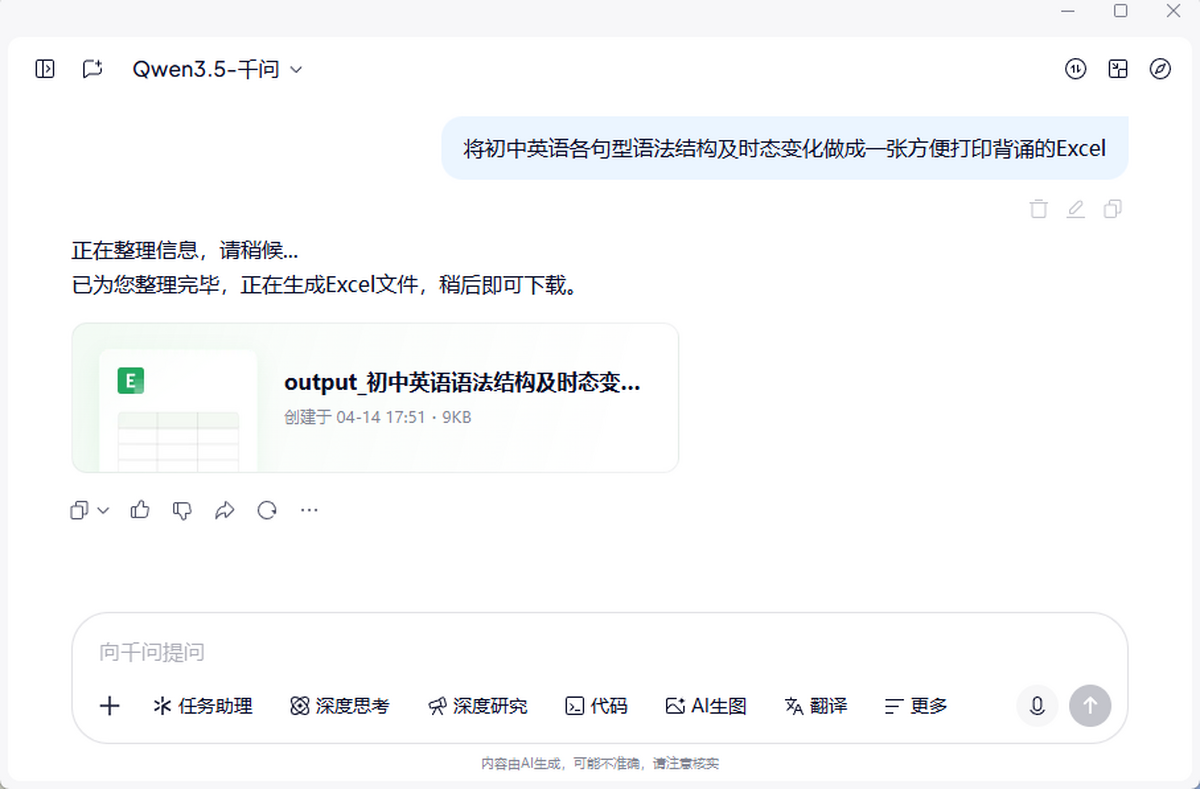1200x789 pixels.
Task: Toggle 深度思考 deep thinking mode
Action: coord(340,706)
